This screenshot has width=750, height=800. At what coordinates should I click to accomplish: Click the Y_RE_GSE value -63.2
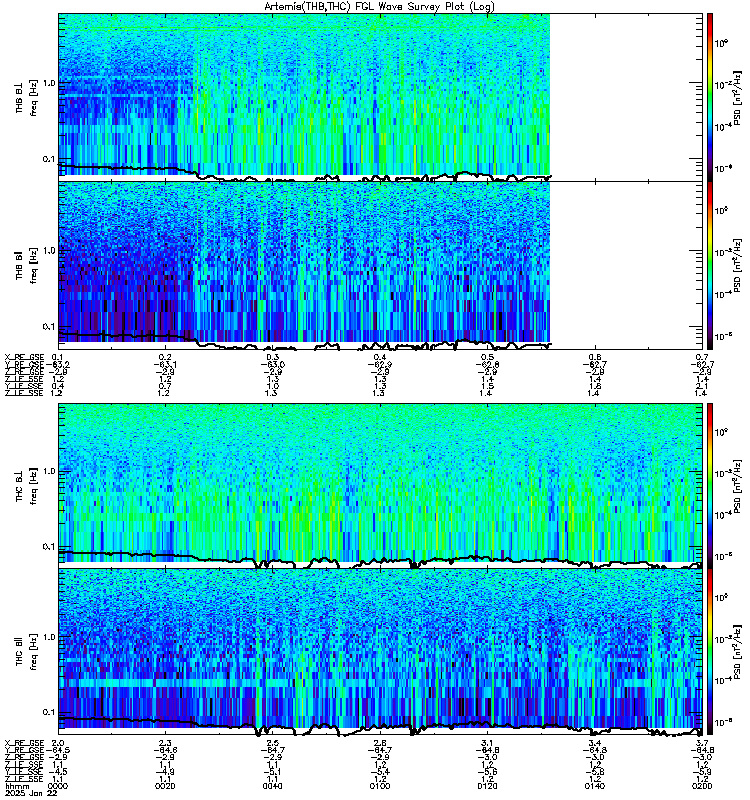pyautogui.click(x=58, y=364)
